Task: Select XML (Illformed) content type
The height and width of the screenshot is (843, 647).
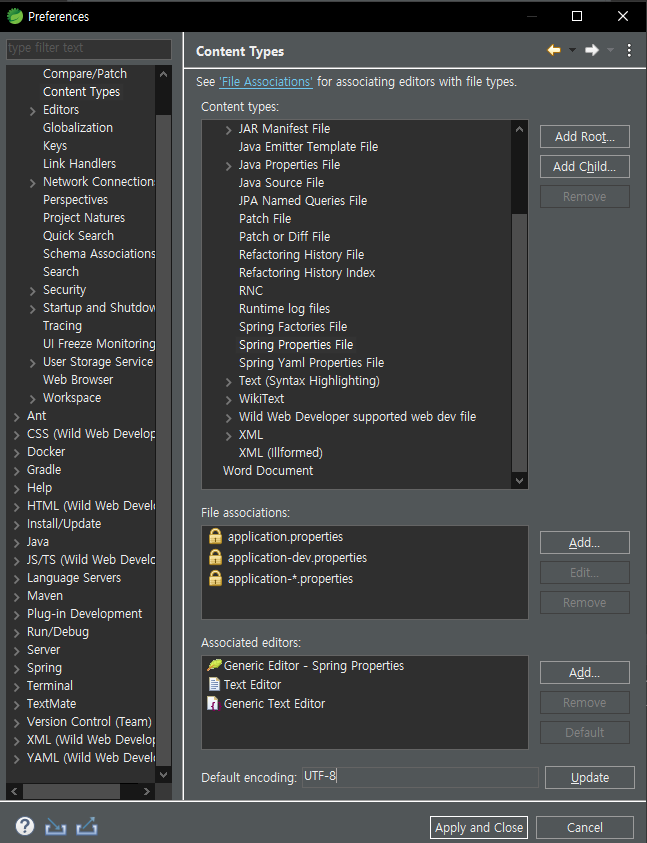Action: (281, 453)
